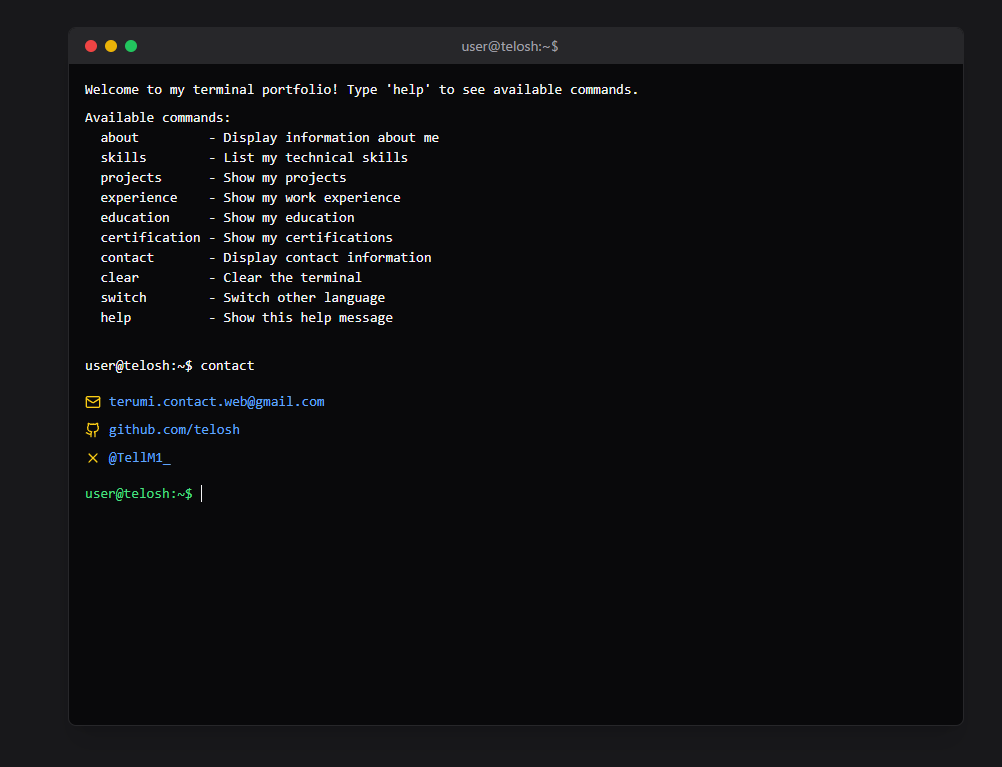This screenshot has height=767, width=1002.
Task: Click the GitHub cat icon
Action: pos(93,430)
